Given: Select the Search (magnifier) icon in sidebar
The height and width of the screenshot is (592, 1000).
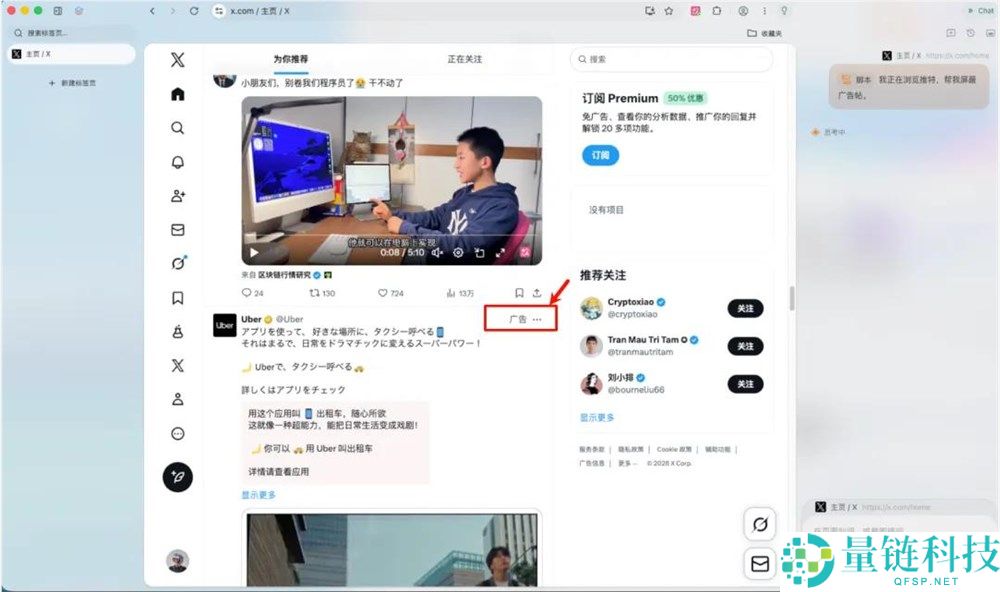Looking at the screenshot, I should pos(177,128).
